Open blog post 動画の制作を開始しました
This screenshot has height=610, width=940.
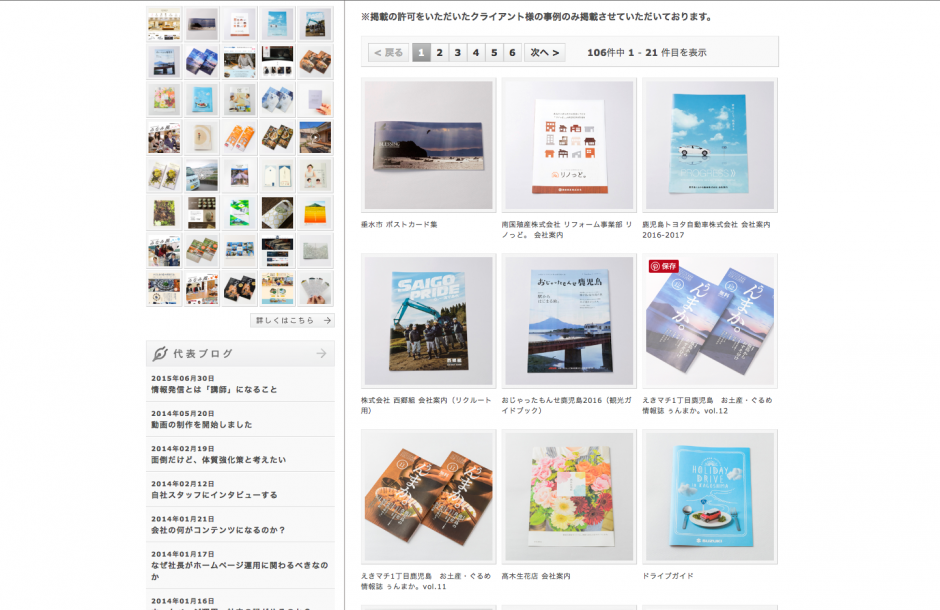202,424
